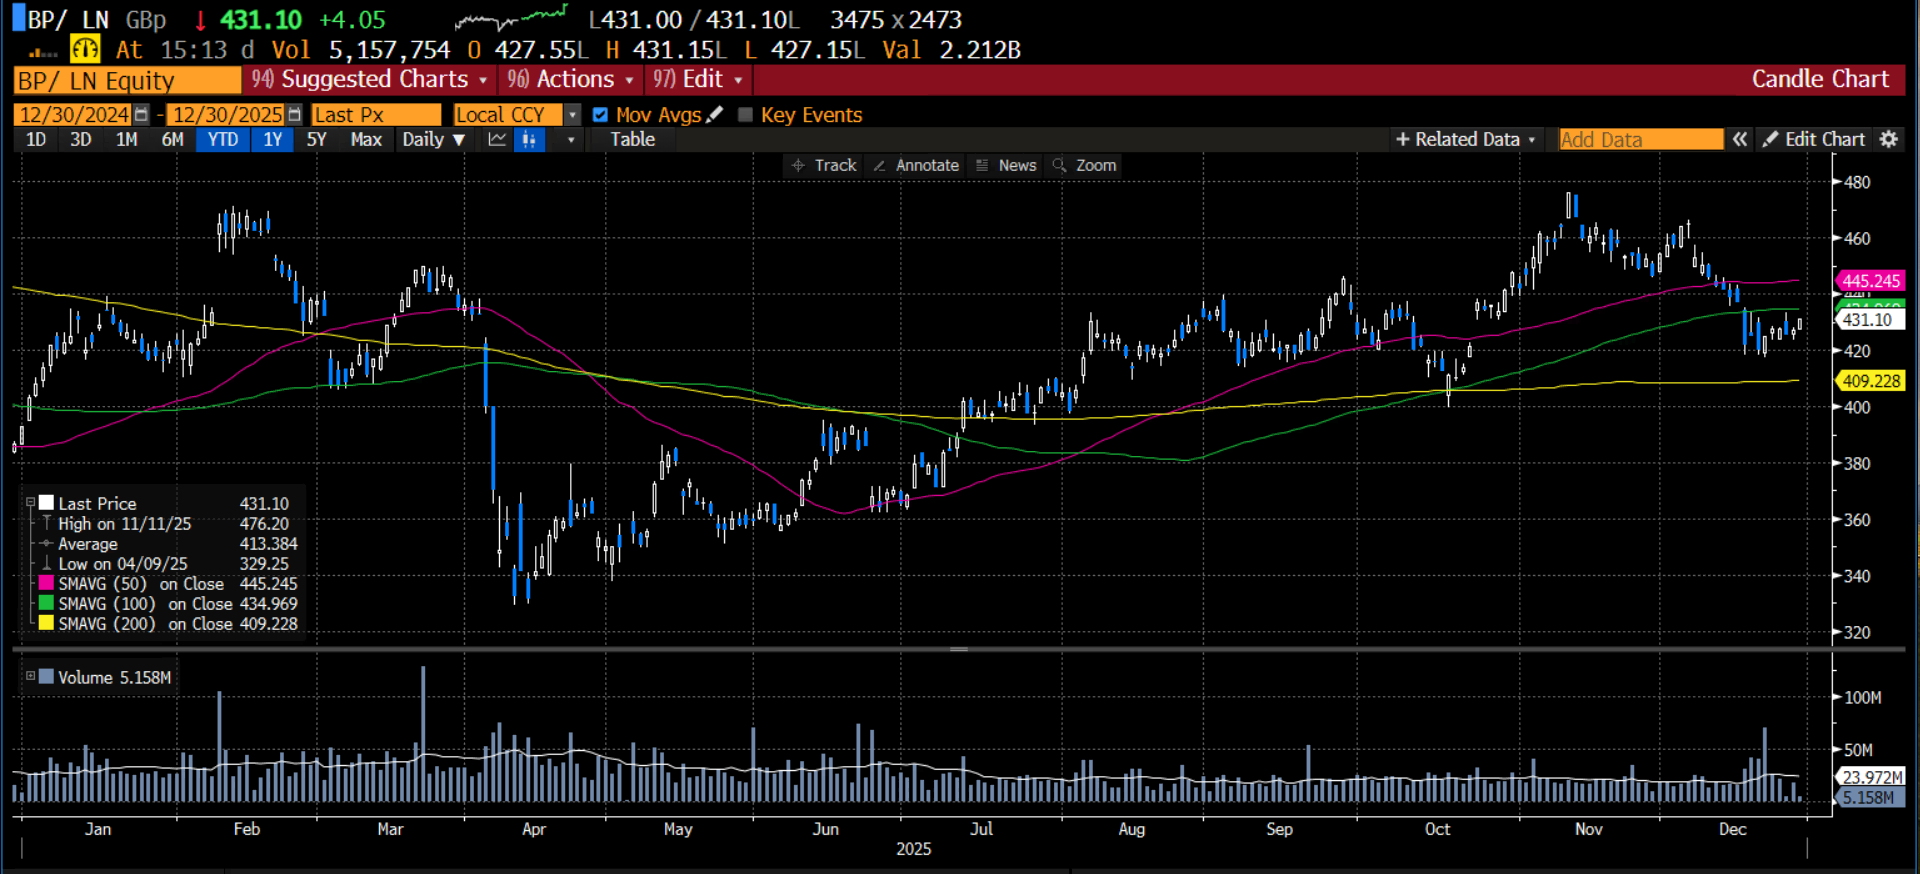Open the Local CCY currency dropdown
Screen dimensions: 1920x874
572,115
